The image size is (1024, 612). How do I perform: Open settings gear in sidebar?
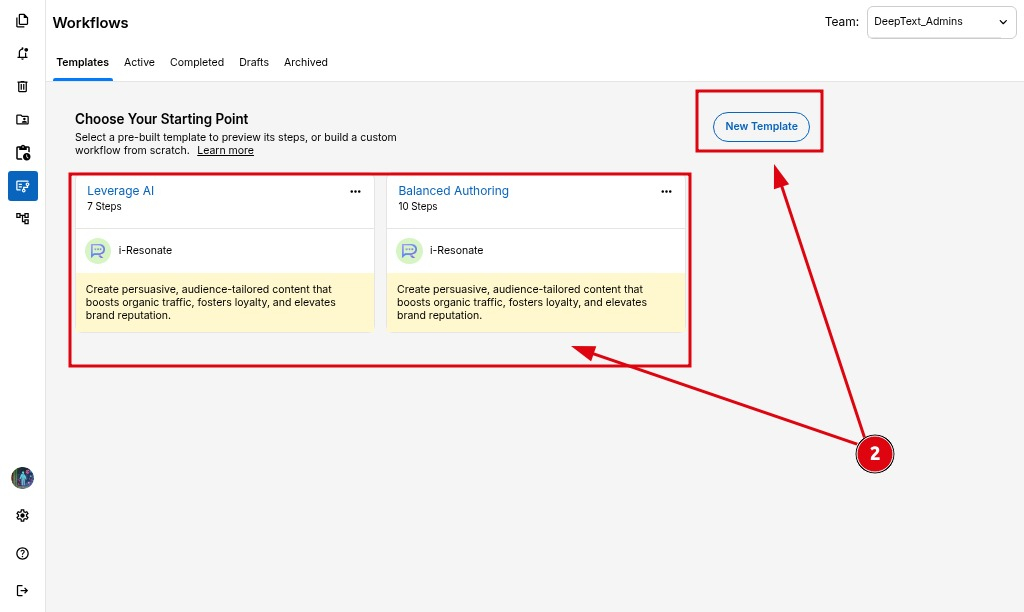click(x=22, y=516)
